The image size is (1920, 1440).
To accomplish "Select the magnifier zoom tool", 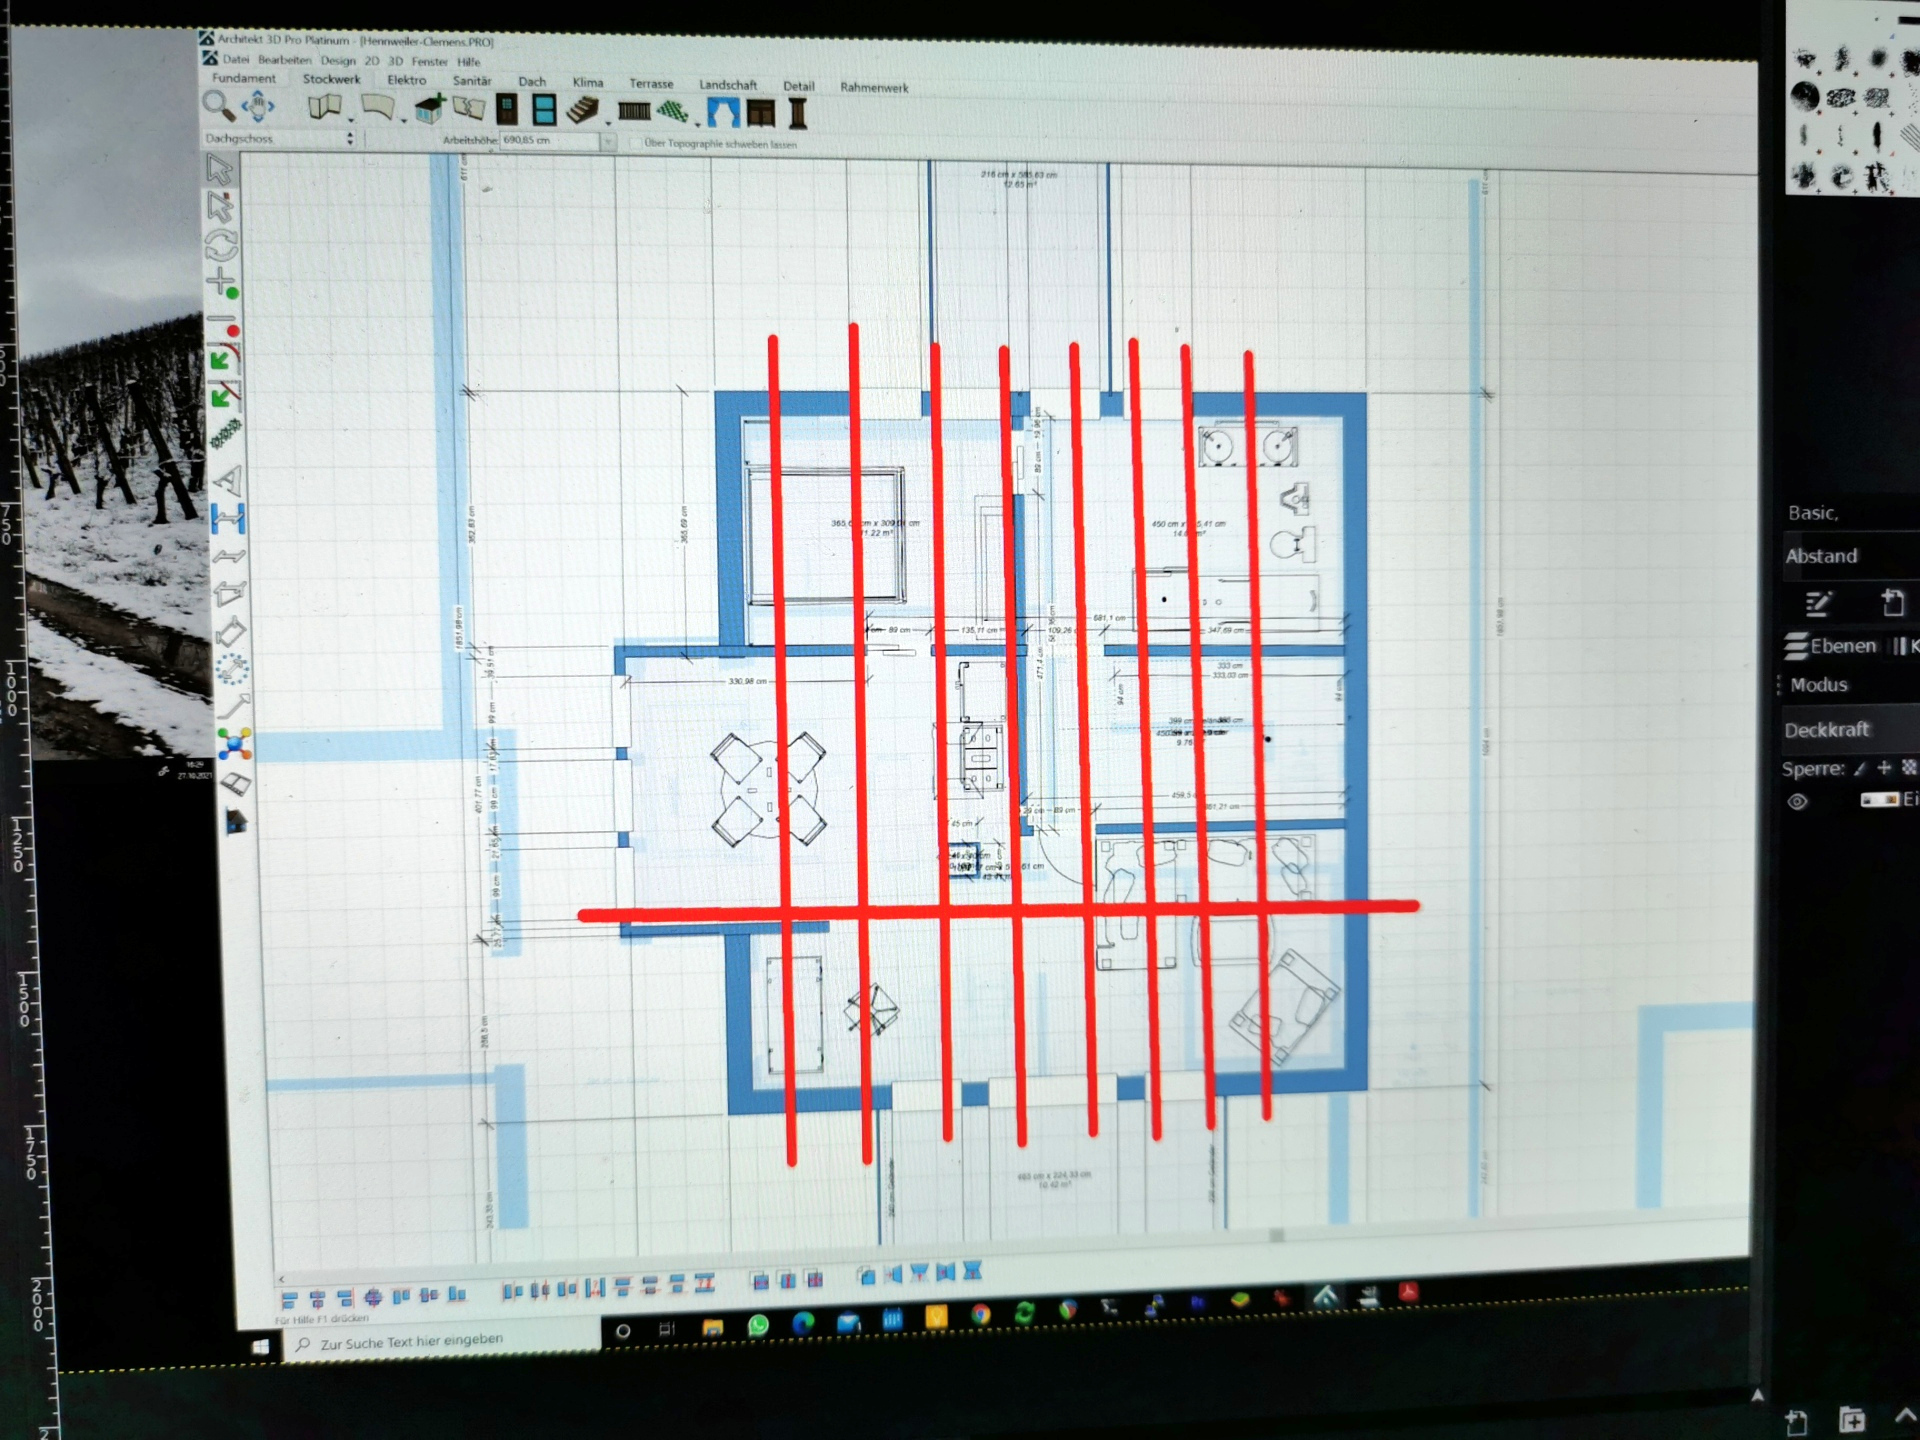I will 217,104.
